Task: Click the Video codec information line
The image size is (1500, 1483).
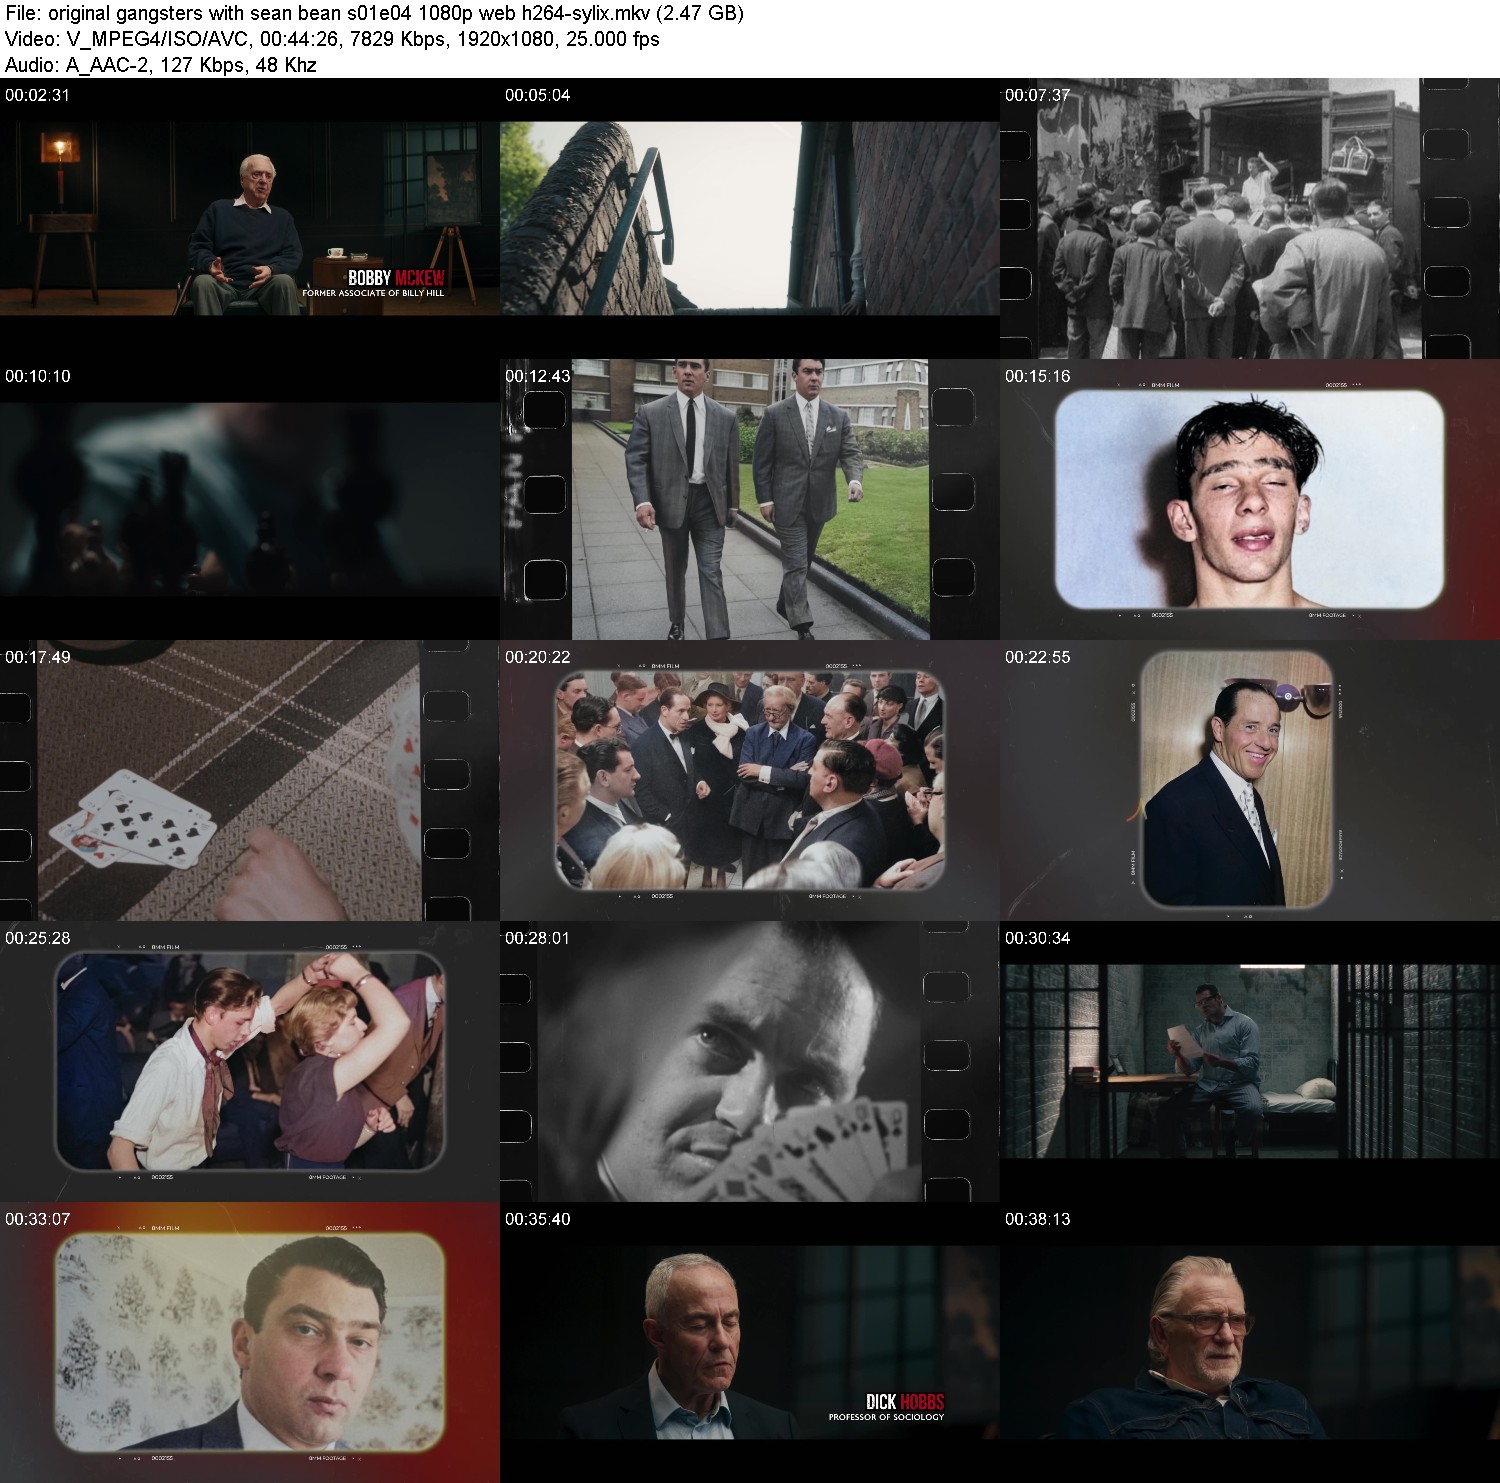Action: point(332,39)
